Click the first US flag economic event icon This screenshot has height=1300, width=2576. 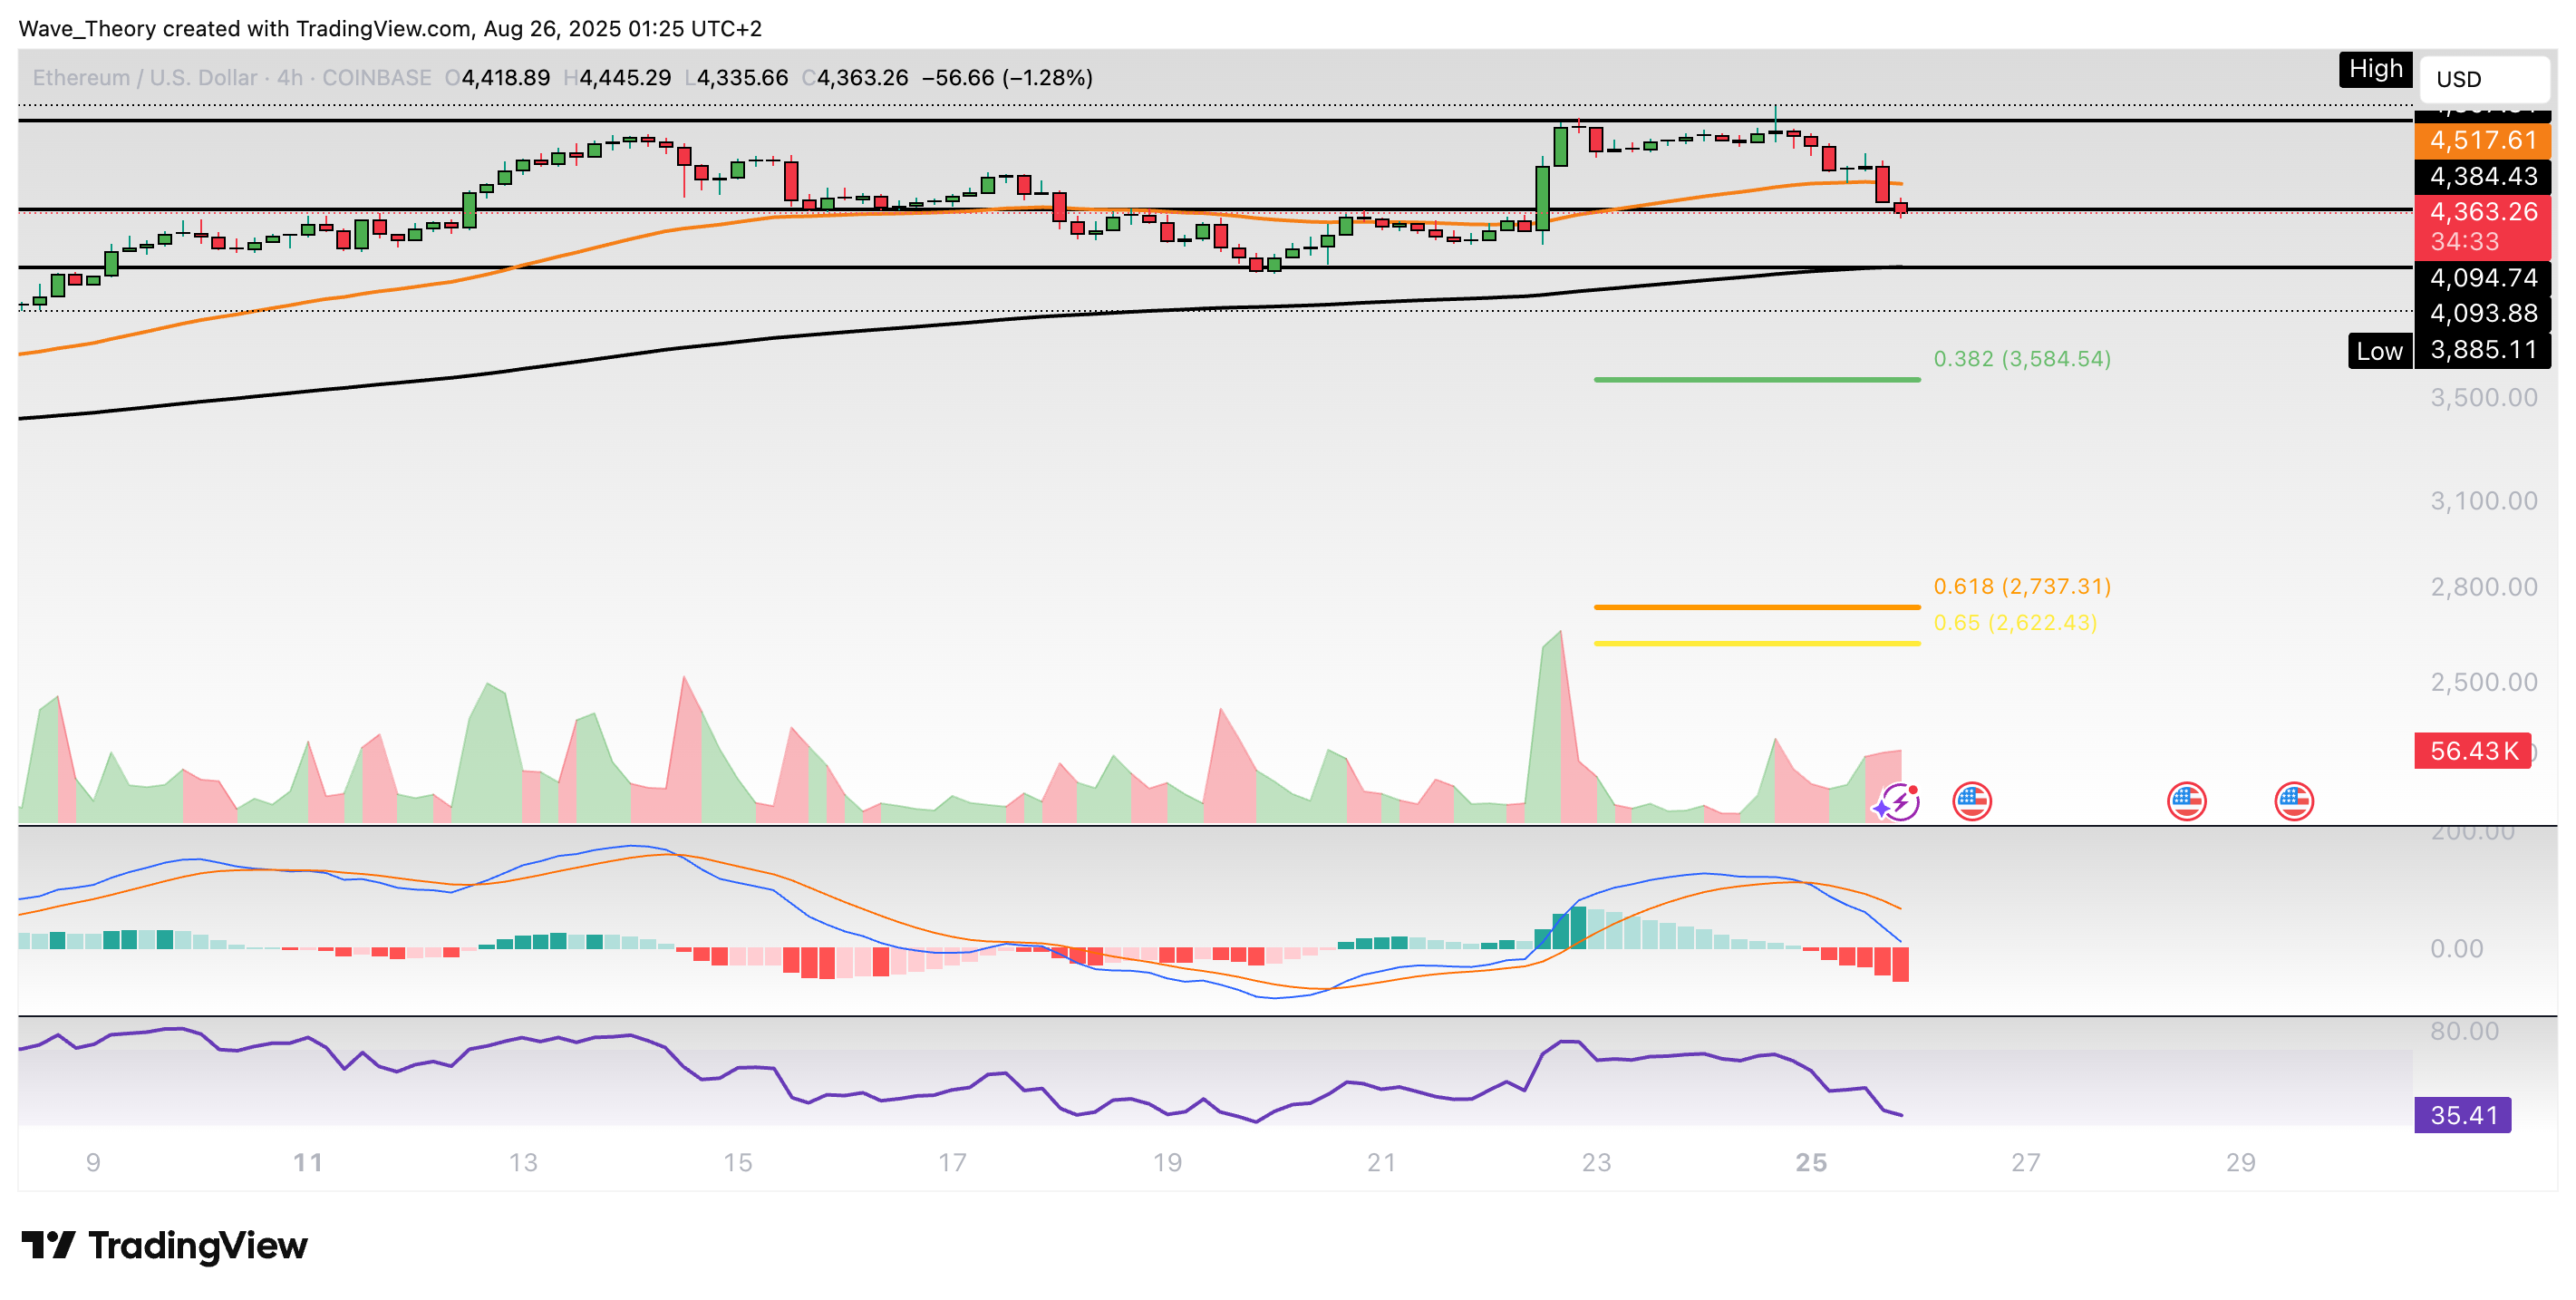click(x=1971, y=801)
